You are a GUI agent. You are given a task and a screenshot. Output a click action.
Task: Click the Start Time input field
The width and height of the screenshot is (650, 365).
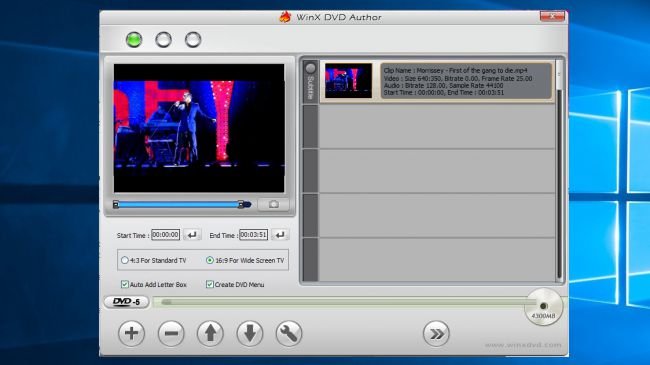[x=165, y=235]
